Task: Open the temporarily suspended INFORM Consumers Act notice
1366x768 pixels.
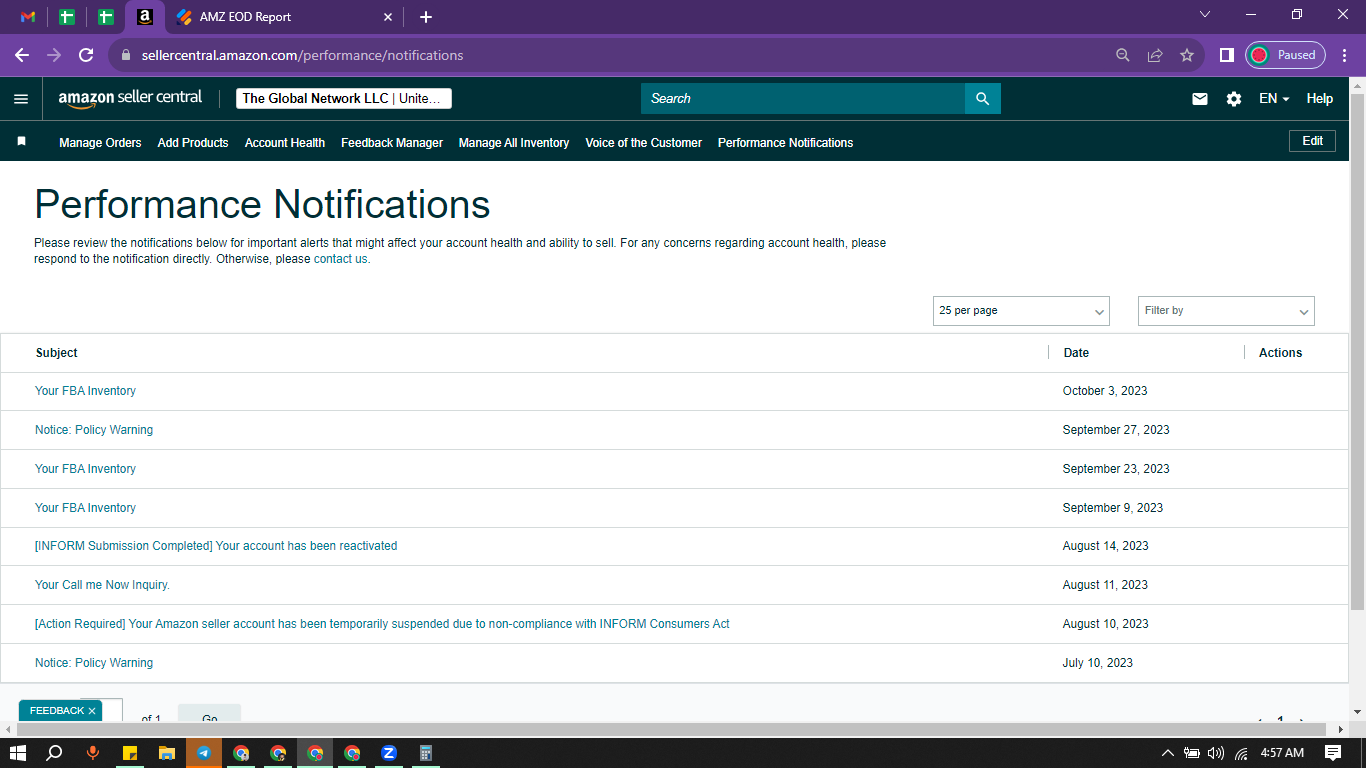Action: pyautogui.click(x=382, y=624)
